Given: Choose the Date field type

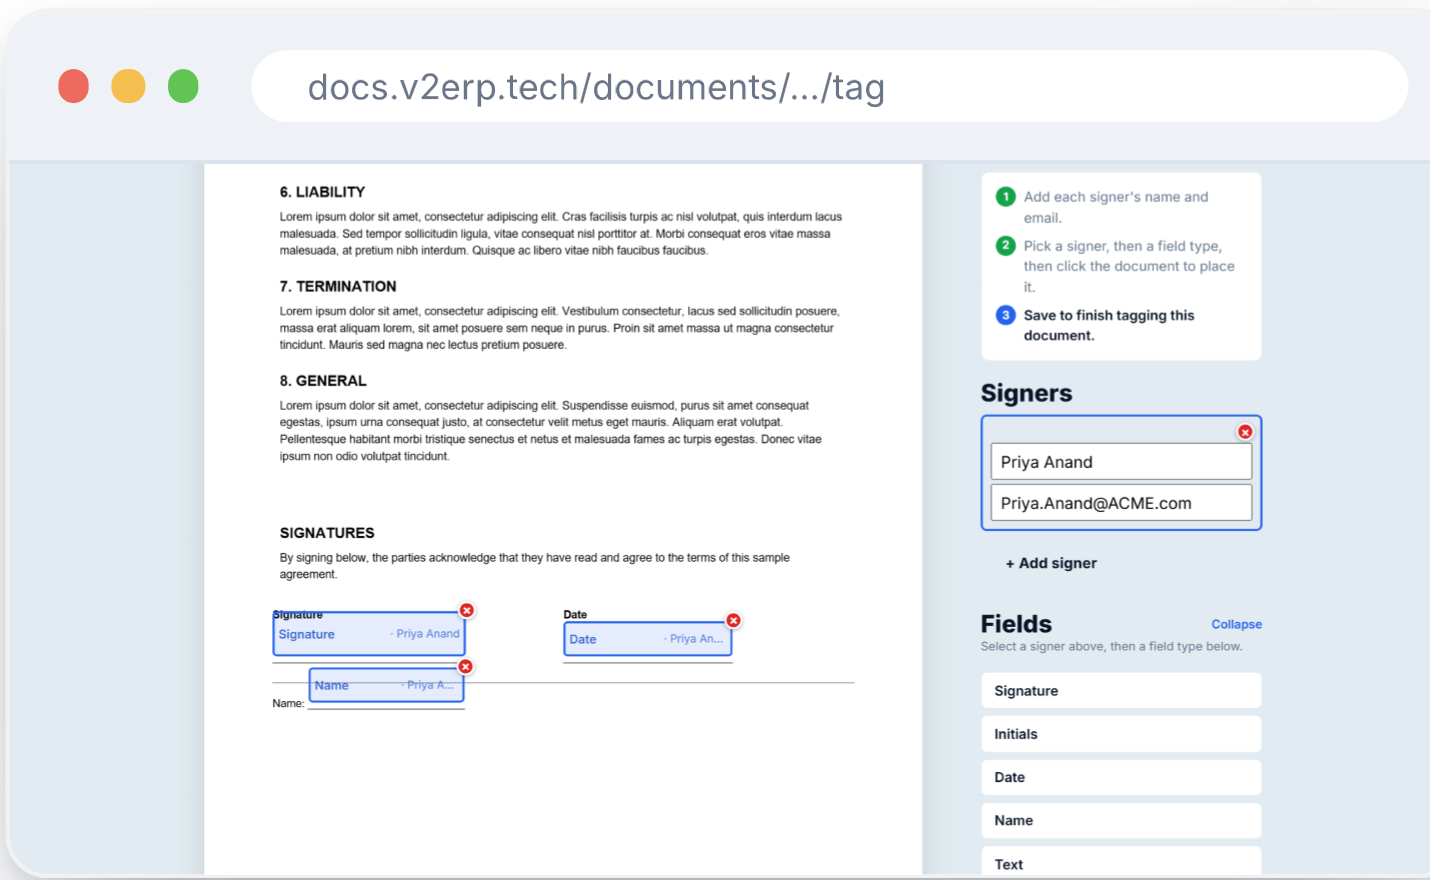Looking at the screenshot, I should (1121, 777).
